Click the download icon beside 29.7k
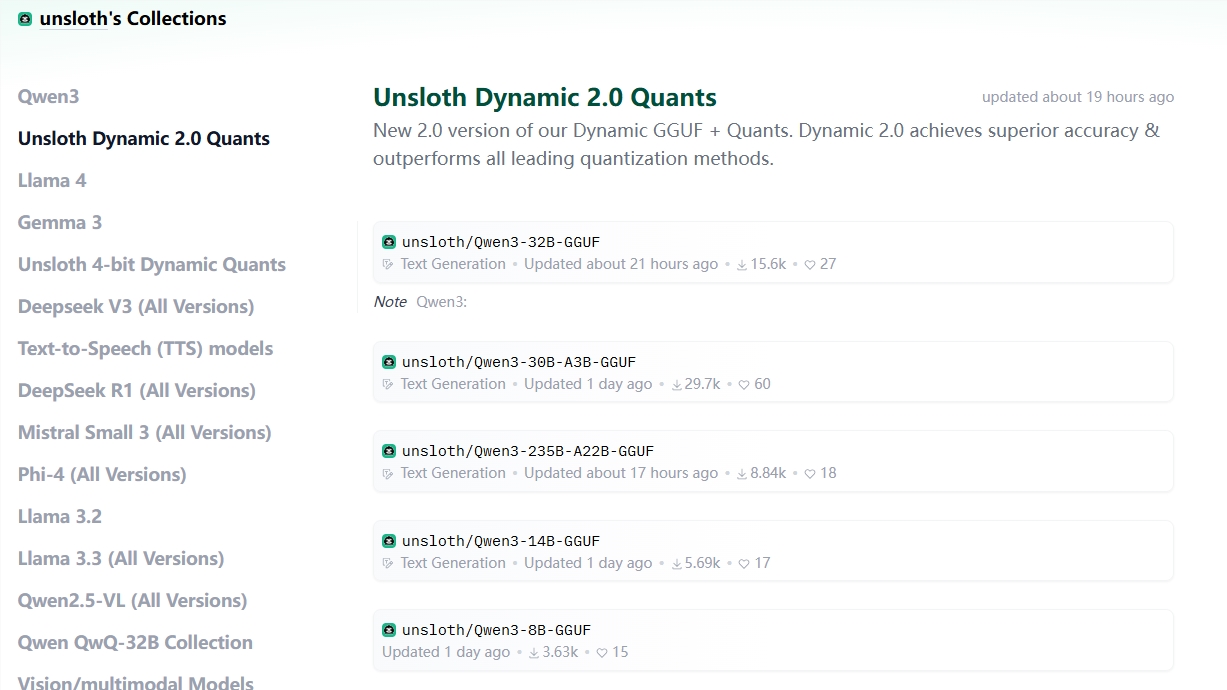Viewport: 1227px width, 690px height. (677, 385)
